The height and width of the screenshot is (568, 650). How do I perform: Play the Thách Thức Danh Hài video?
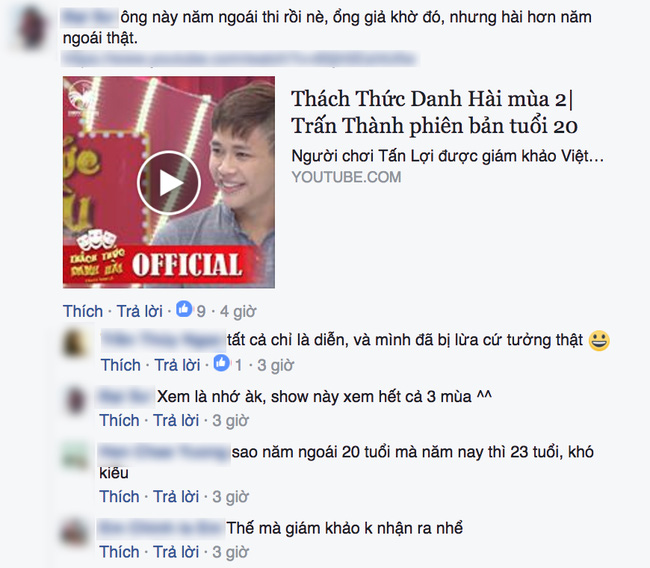169,182
